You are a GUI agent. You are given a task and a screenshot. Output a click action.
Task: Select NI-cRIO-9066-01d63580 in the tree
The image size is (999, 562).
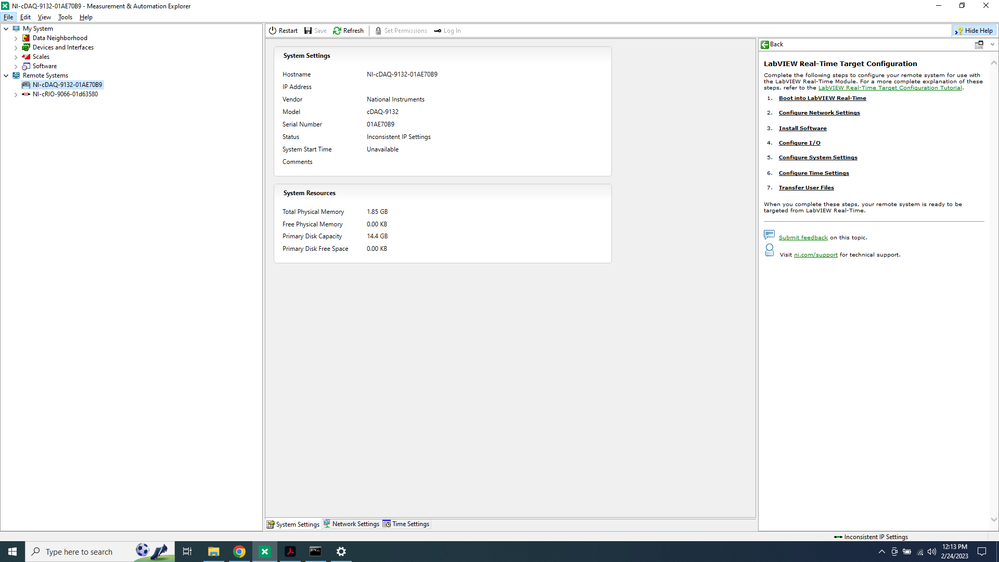(x=65, y=94)
